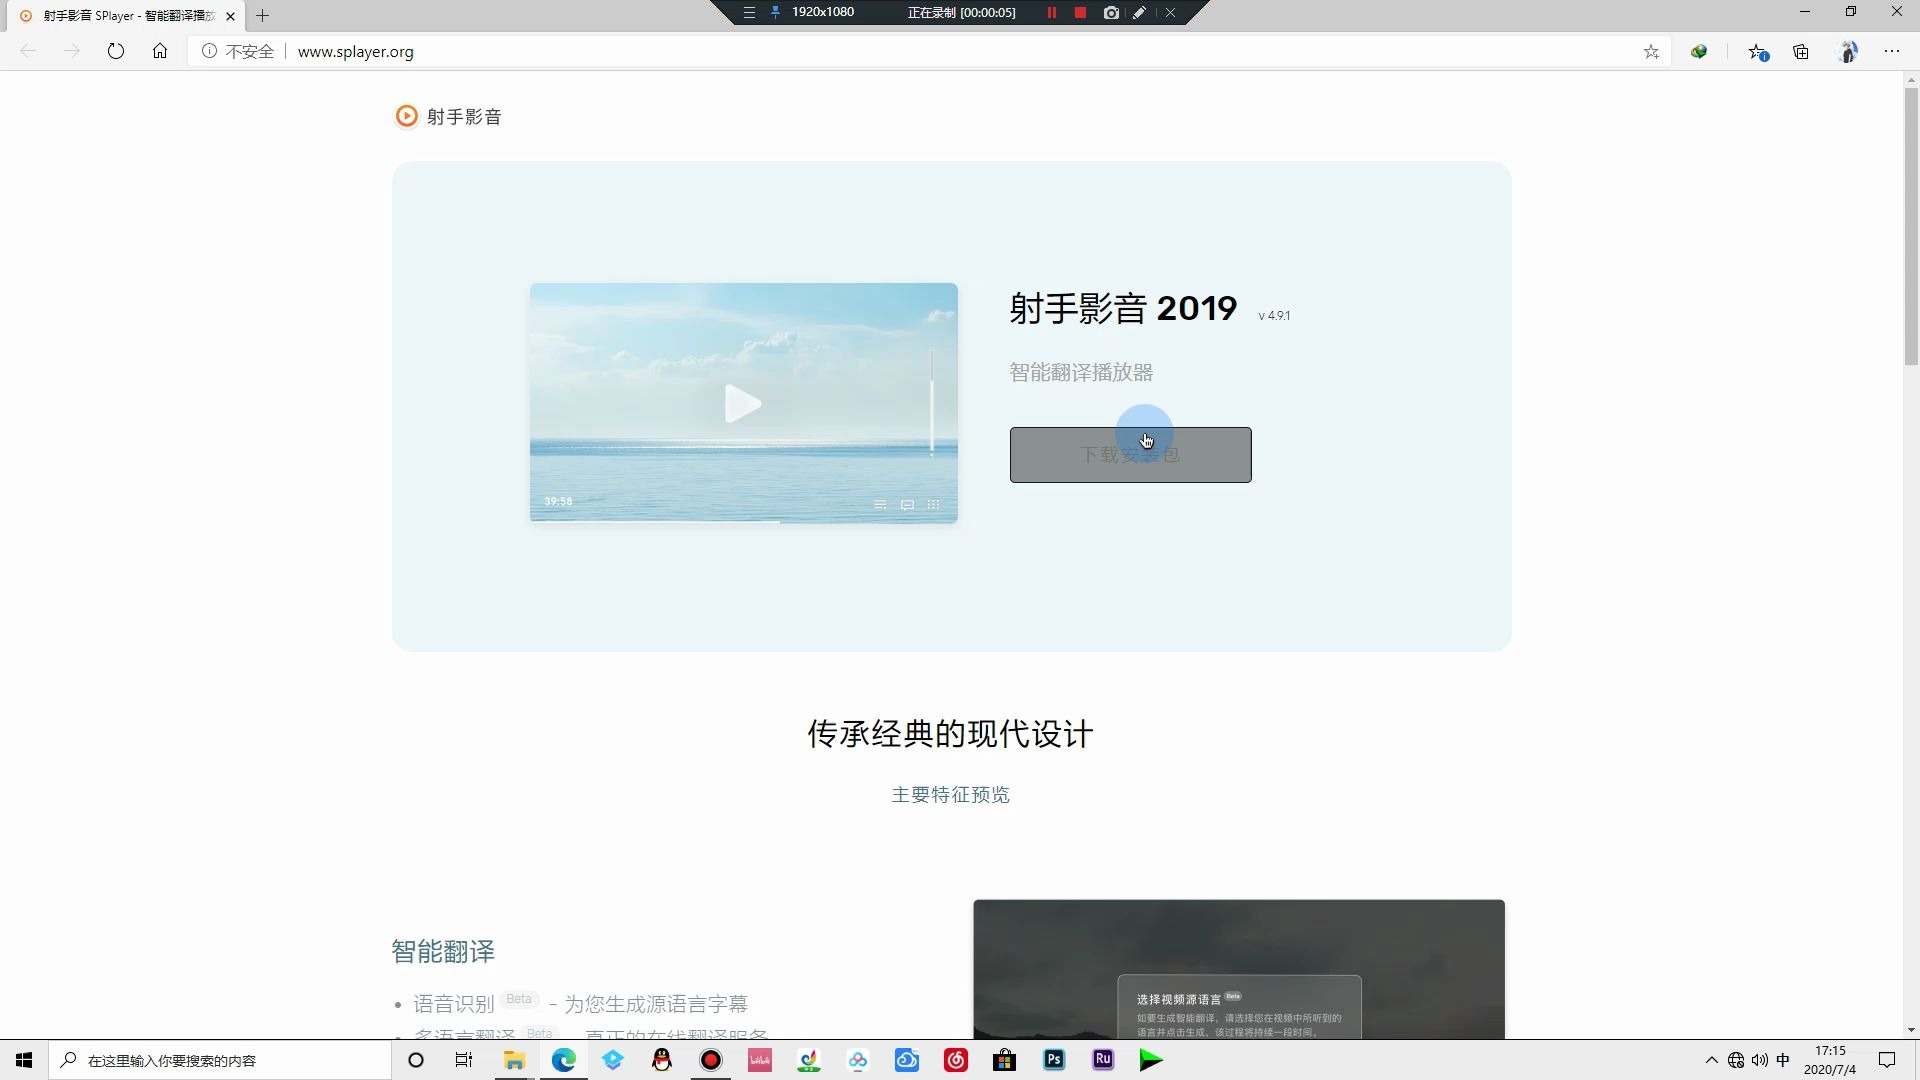This screenshot has width=1920, height=1080.
Task: Take a screenshot with recorder camera icon
Action: tap(1111, 13)
